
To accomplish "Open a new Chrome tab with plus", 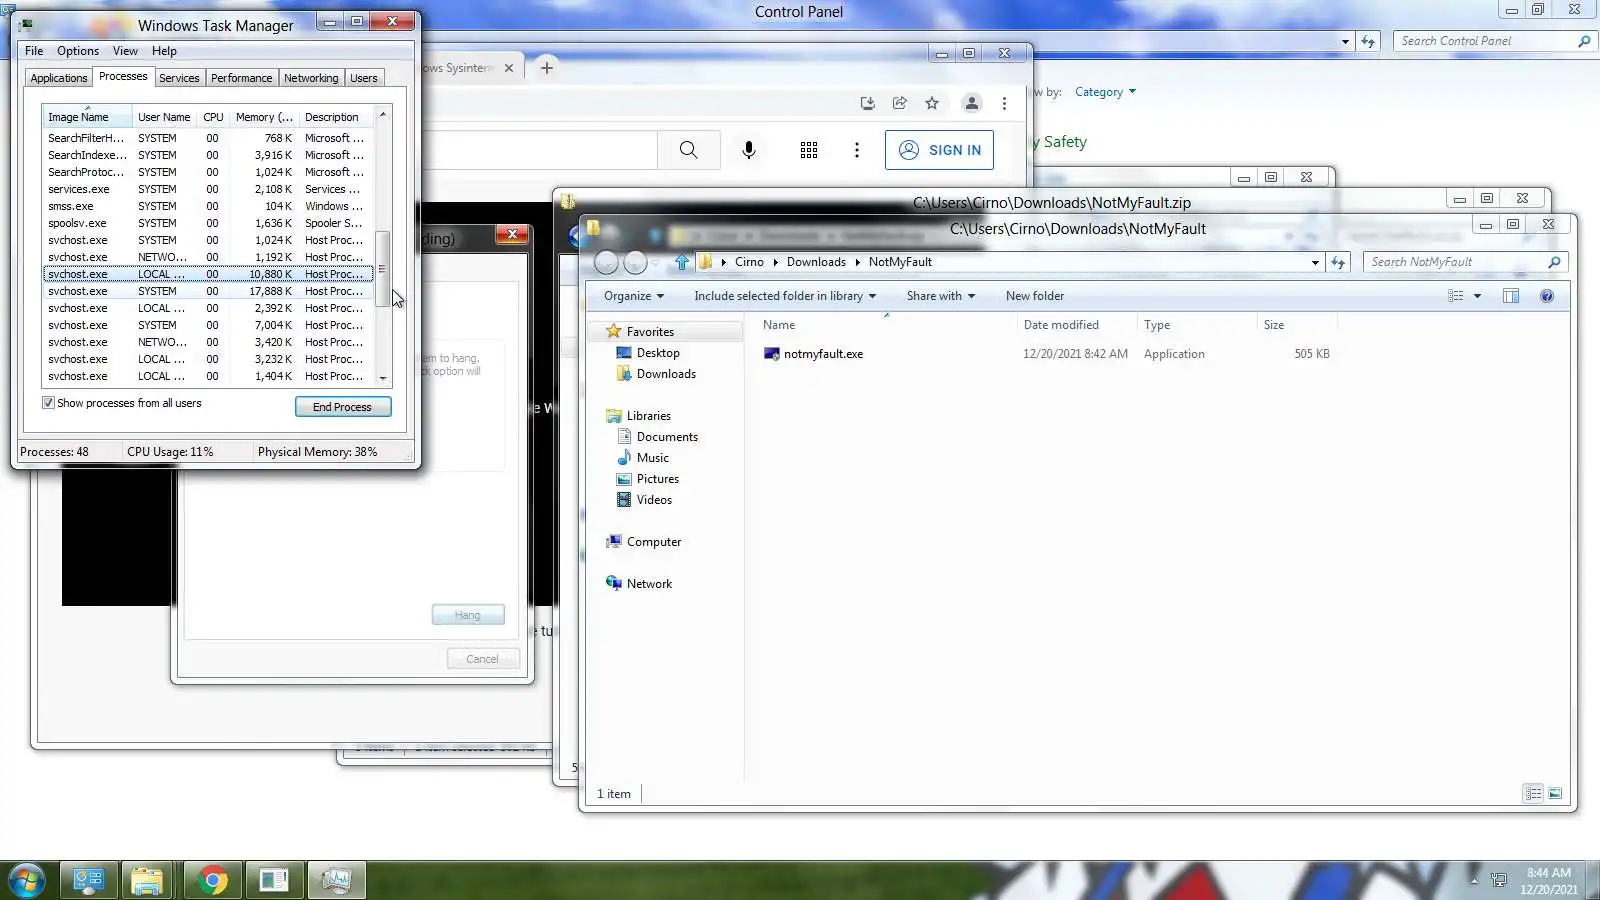I will [546, 68].
